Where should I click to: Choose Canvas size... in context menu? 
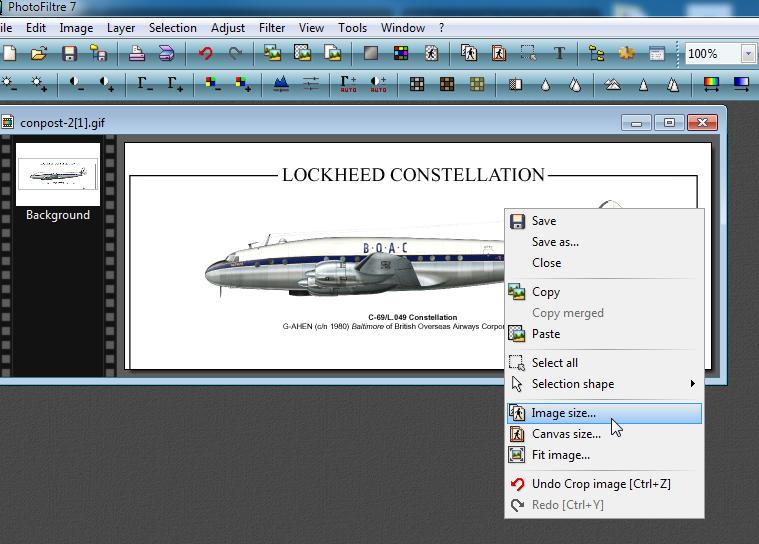[604, 434]
